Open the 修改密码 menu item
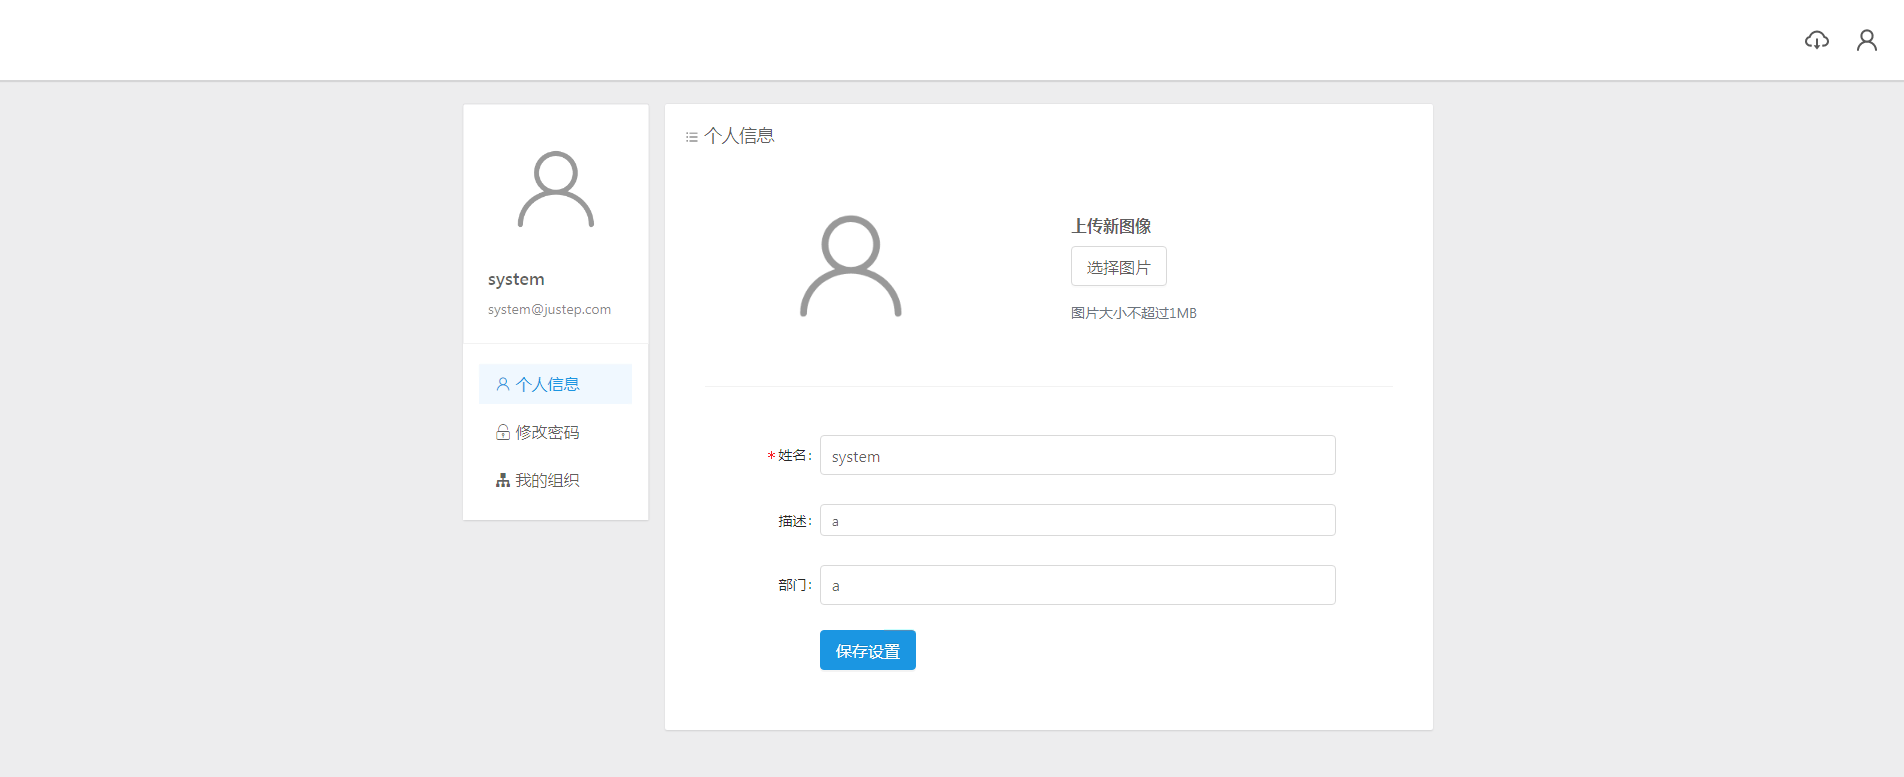1904x777 pixels. coord(555,432)
